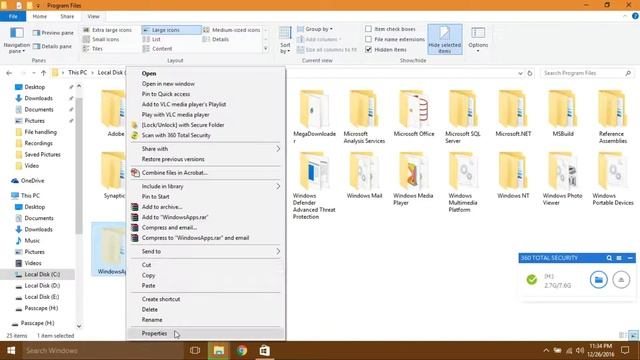Select Local Disk (D:) in navigation pane
Image resolution: width=640 pixels, height=360 pixels.
tap(42, 286)
